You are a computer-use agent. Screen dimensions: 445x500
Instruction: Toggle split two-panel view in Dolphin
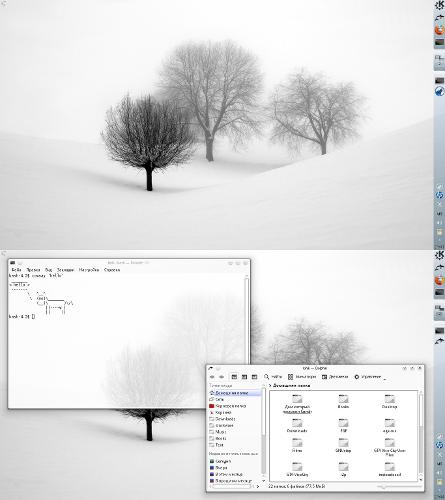coord(335,377)
